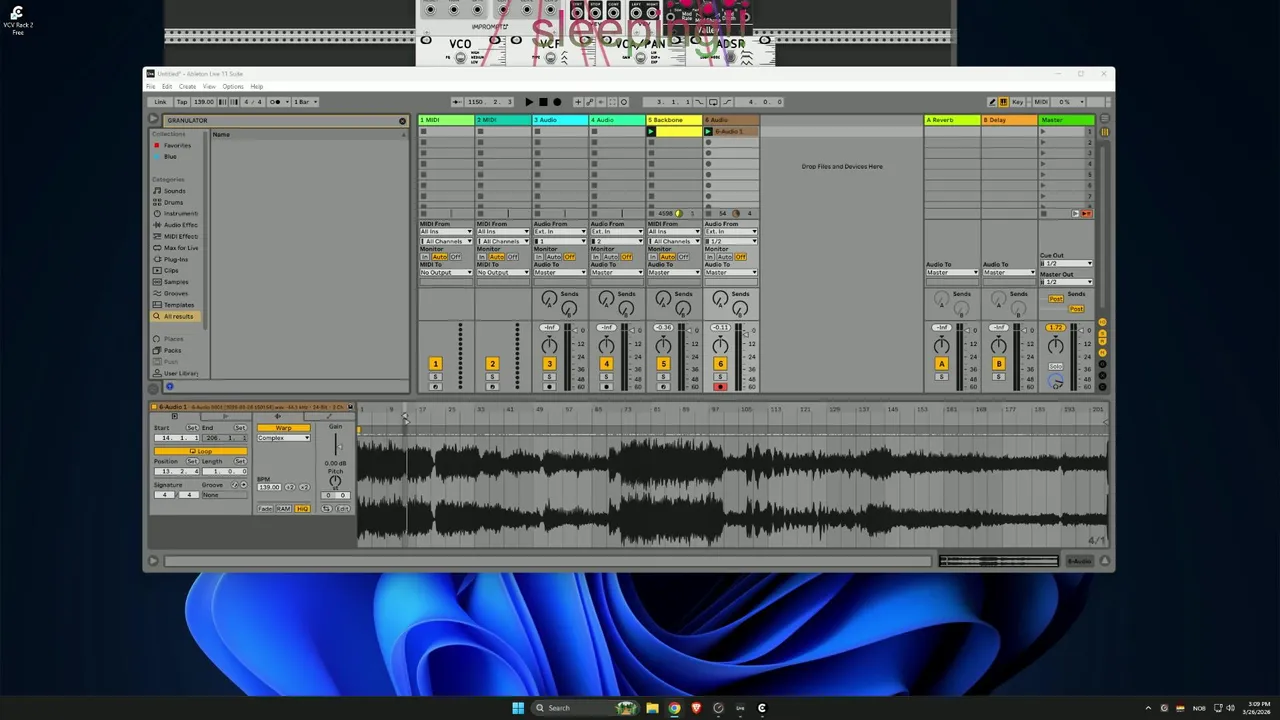Click the Master track Solo cue button
Screen dimensions: 1280x720
[1055, 367]
